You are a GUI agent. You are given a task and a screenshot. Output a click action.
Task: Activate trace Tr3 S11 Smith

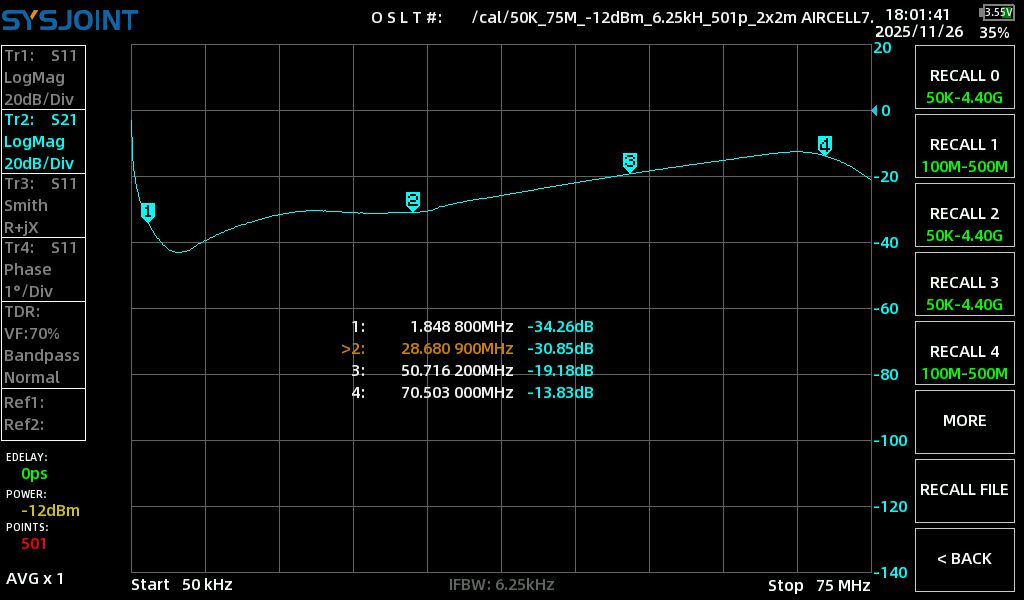point(43,205)
